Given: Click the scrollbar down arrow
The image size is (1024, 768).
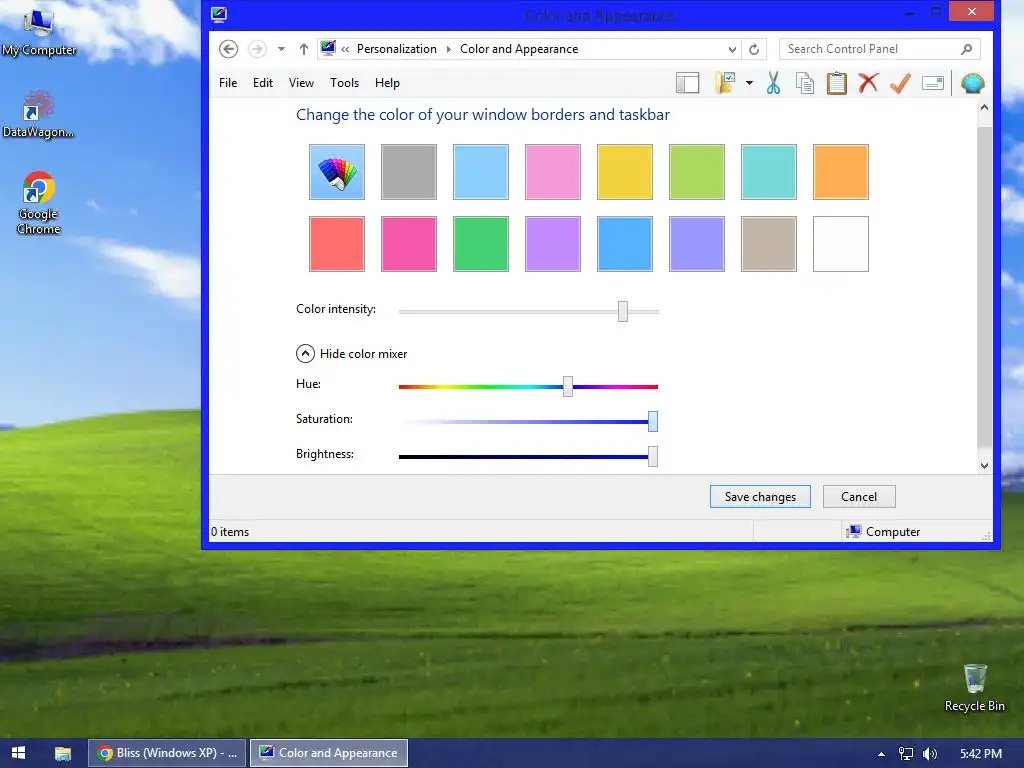Looking at the screenshot, I should (x=984, y=466).
